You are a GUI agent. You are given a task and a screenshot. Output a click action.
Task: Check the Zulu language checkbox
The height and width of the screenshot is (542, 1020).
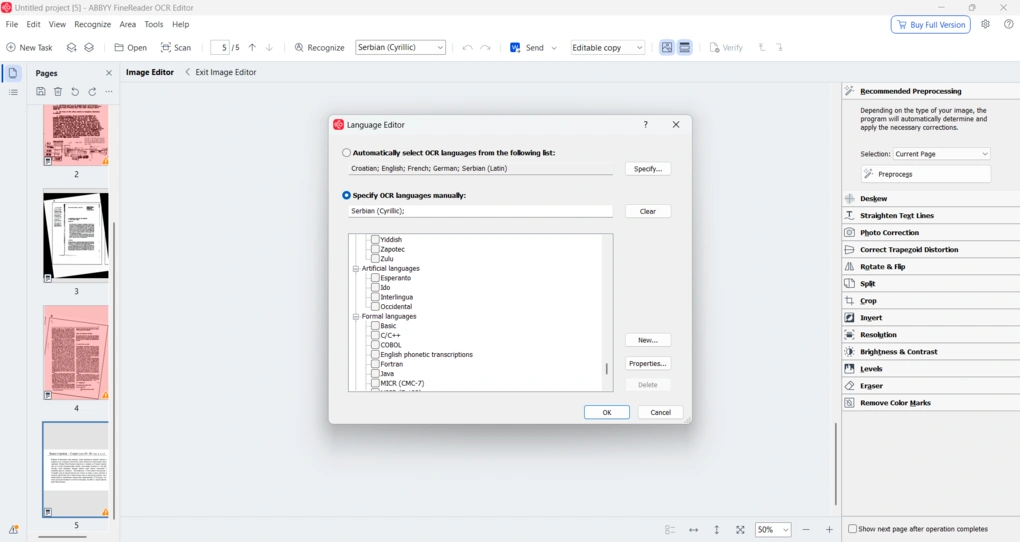[375, 258]
